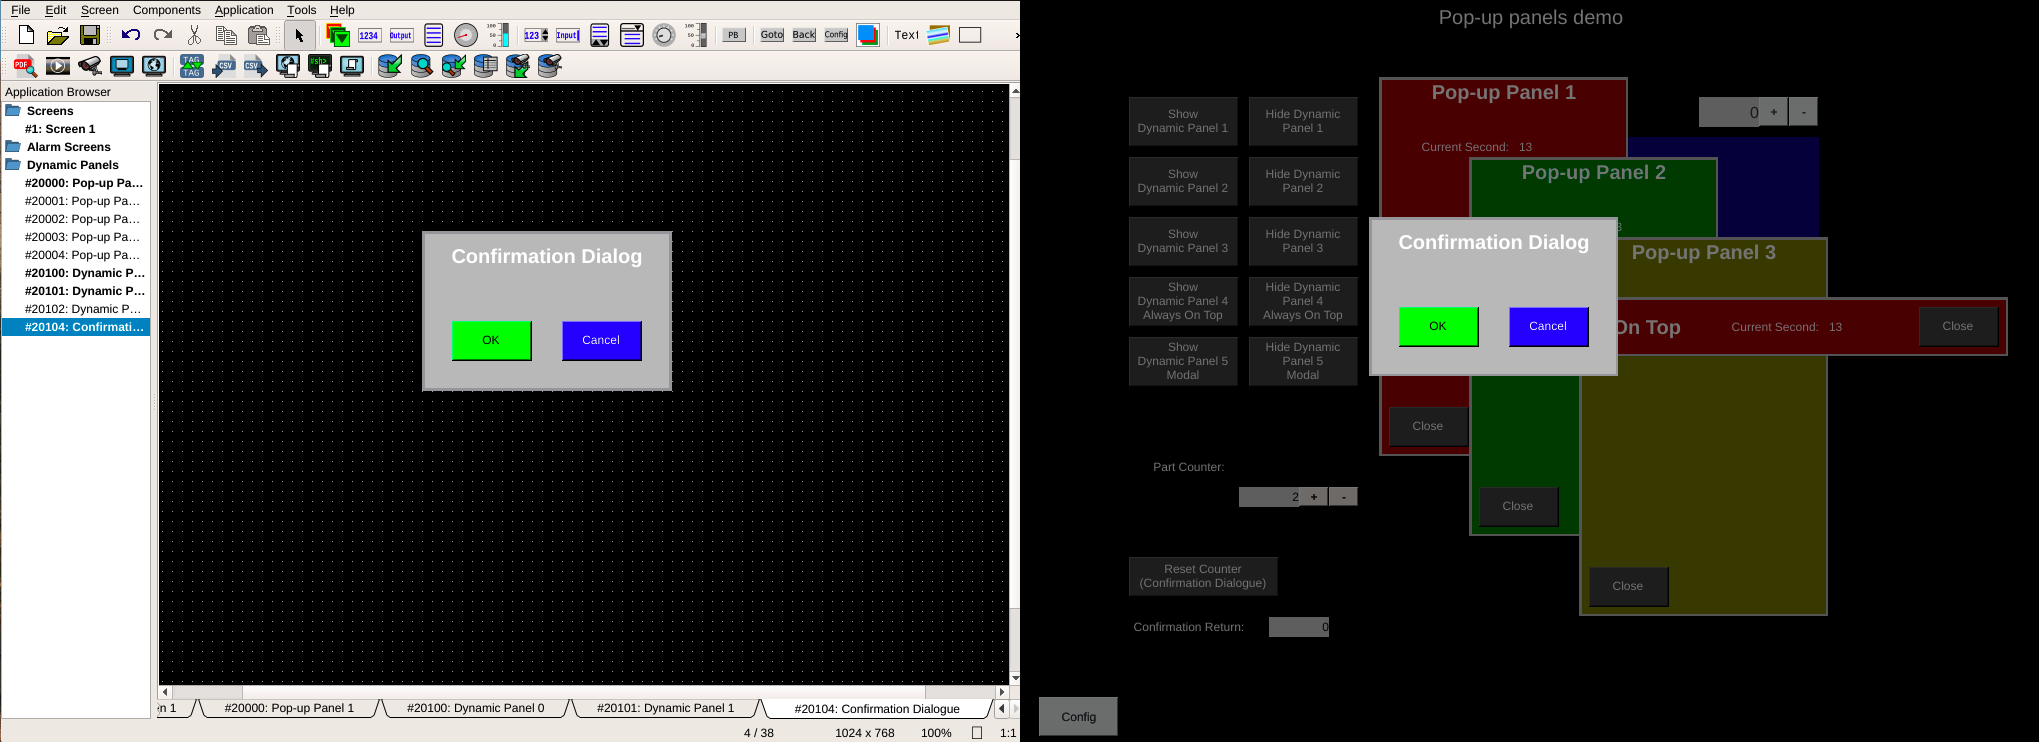This screenshot has width=2040, height=742.
Task: Open the Application menu
Action: pyautogui.click(x=244, y=10)
